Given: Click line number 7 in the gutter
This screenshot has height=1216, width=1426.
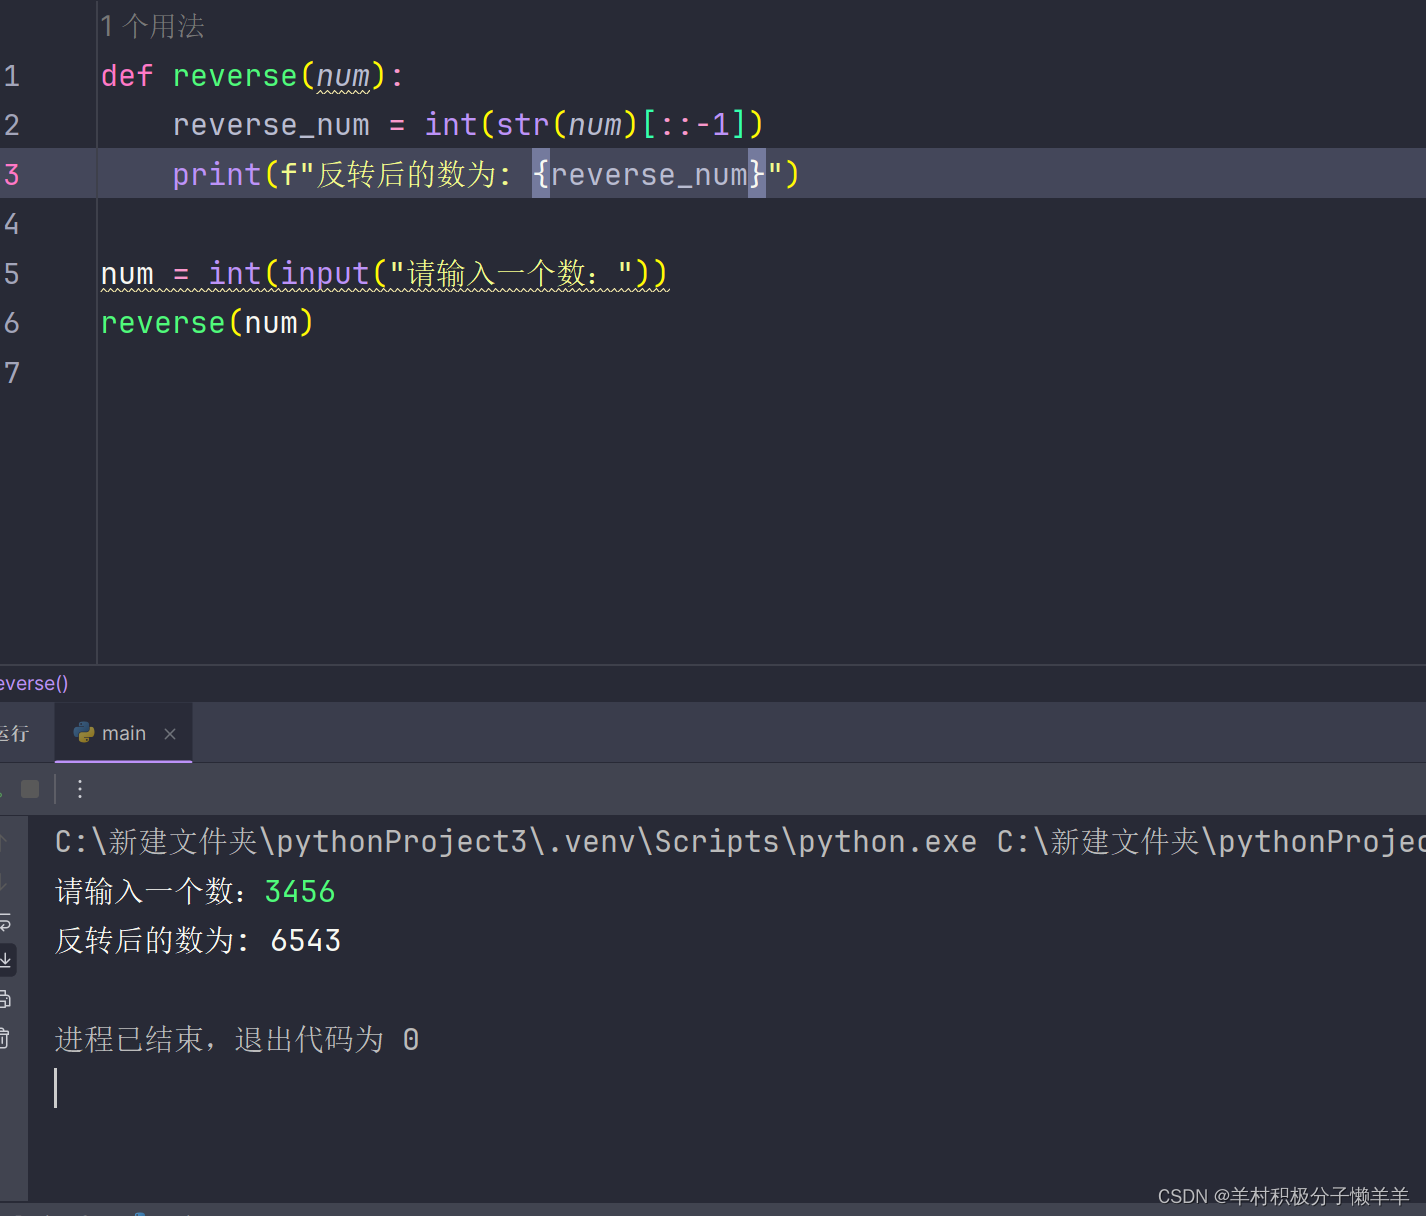Looking at the screenshot, I should click(12, 373).
